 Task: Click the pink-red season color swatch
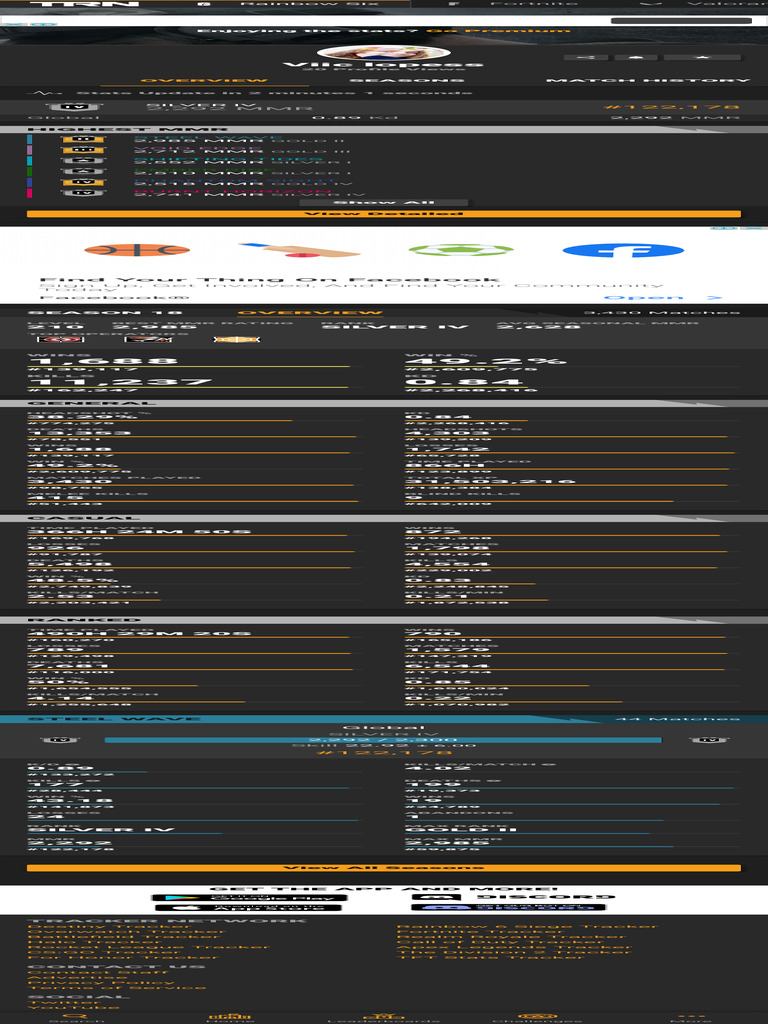[30, 193]
